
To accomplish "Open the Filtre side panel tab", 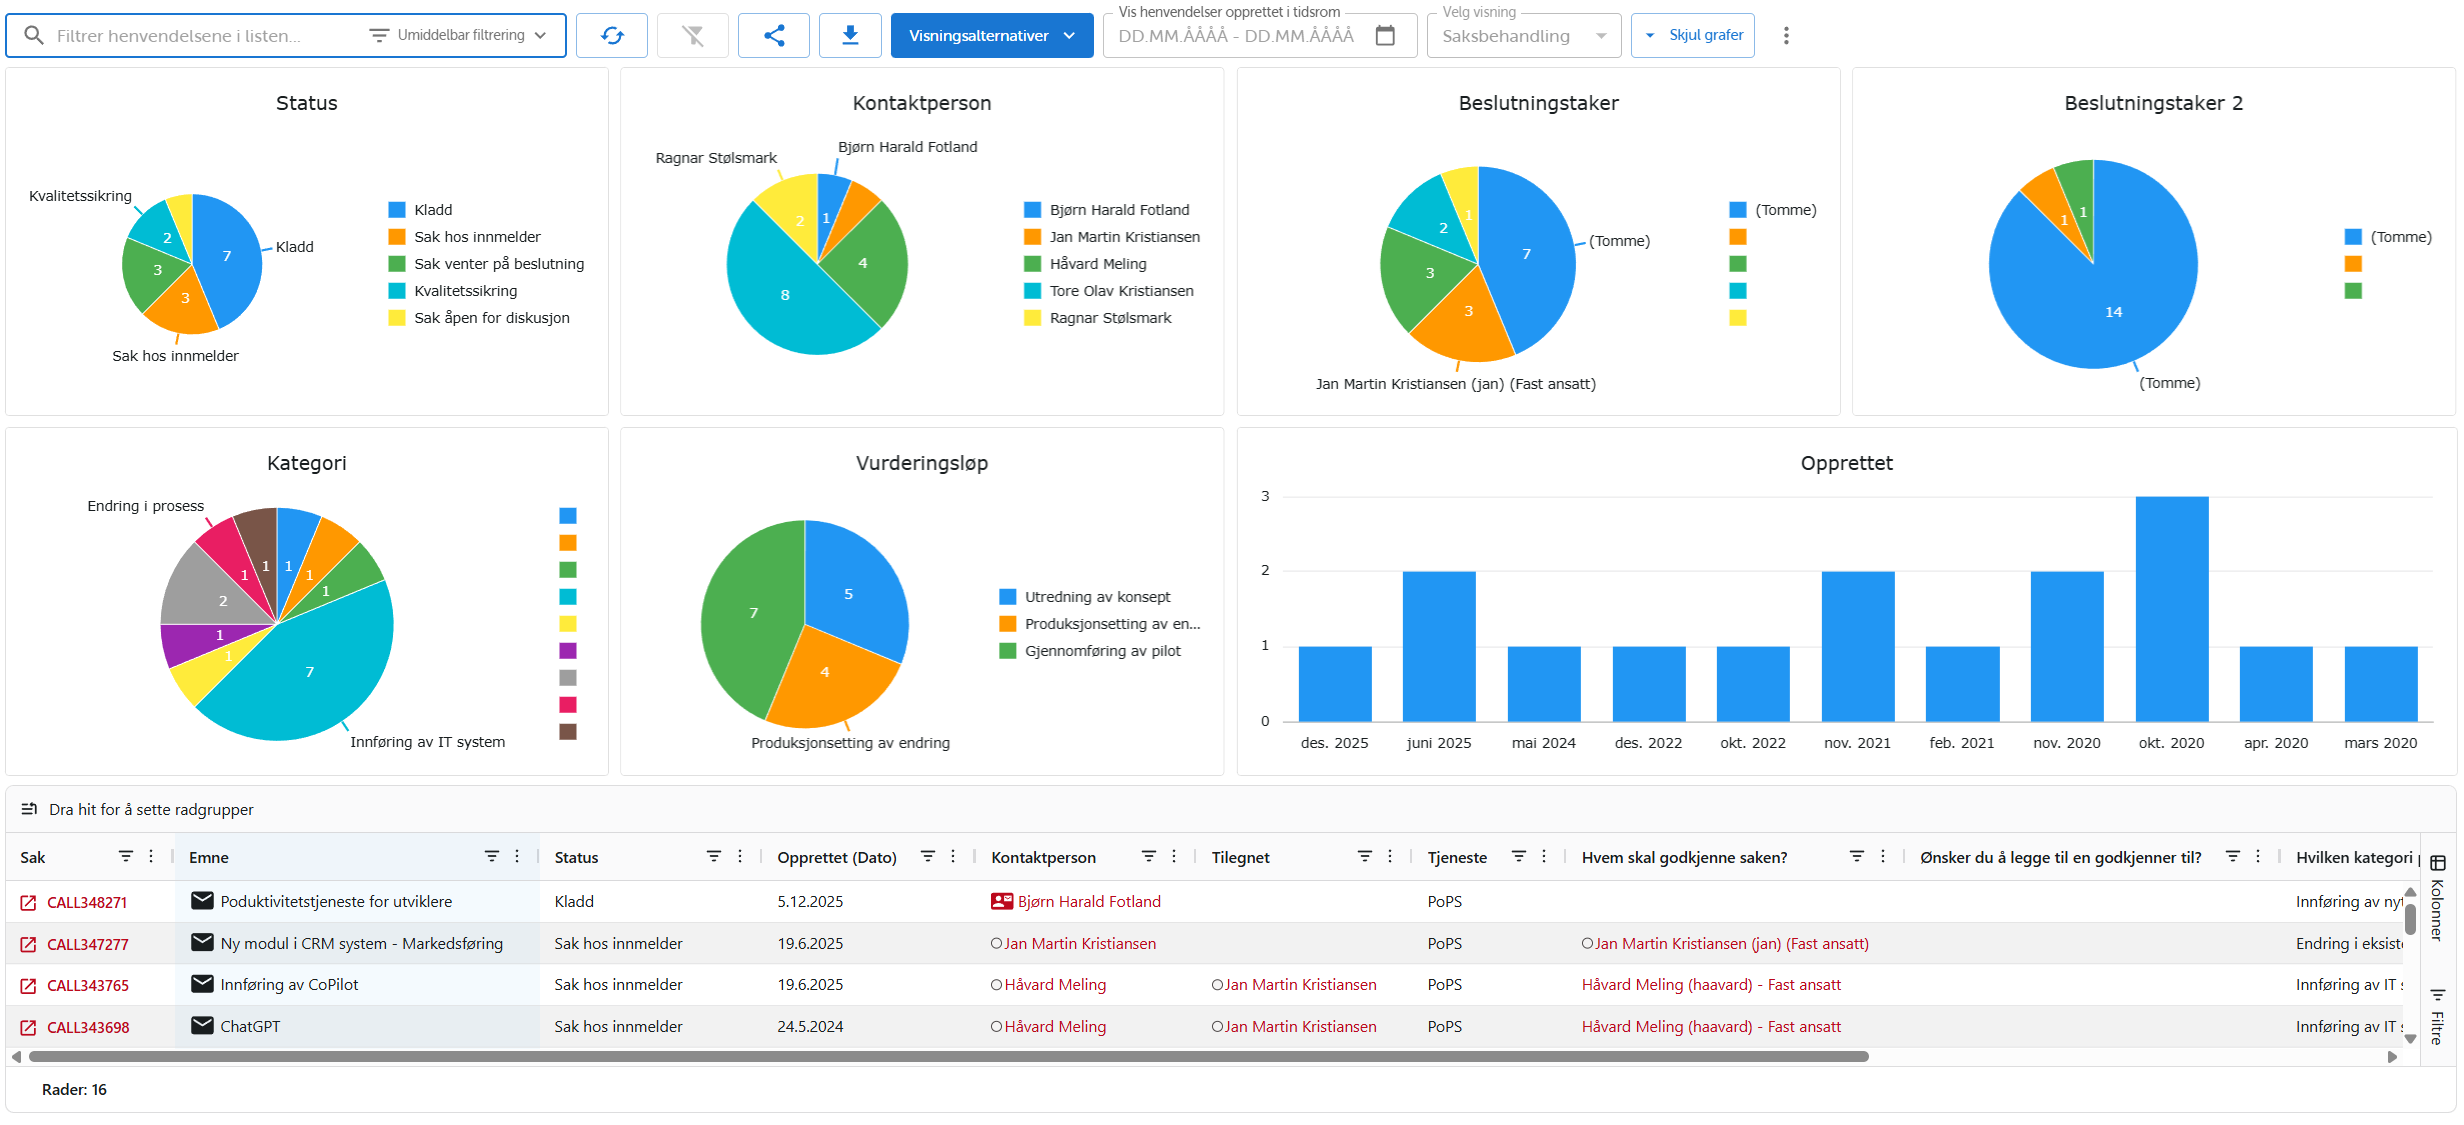I will tap(2438, 1017).
